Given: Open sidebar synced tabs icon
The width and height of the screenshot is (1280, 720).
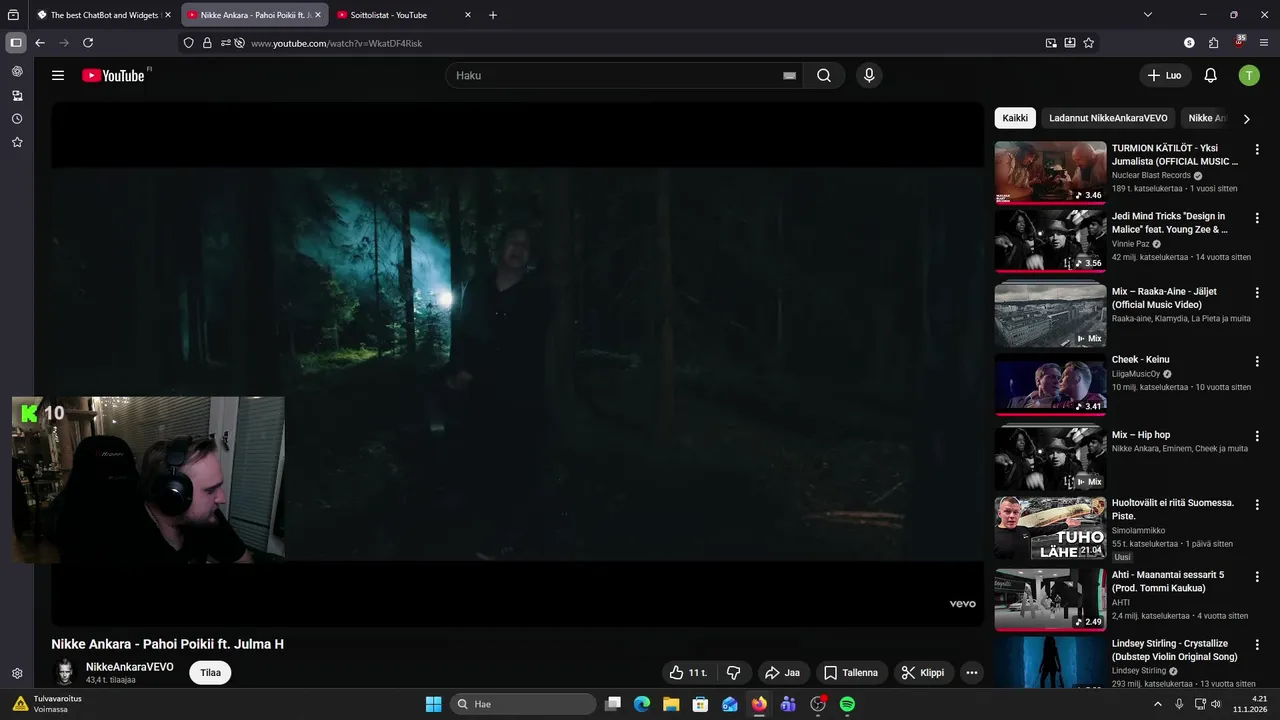Looking at the screenshot, I should [x=17, y=96].
